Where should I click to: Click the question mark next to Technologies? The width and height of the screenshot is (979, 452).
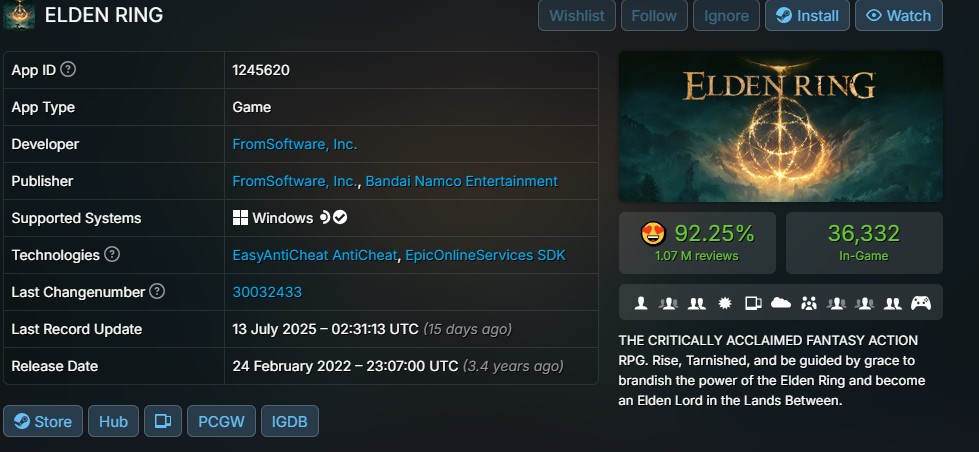[x=112, y=255]
